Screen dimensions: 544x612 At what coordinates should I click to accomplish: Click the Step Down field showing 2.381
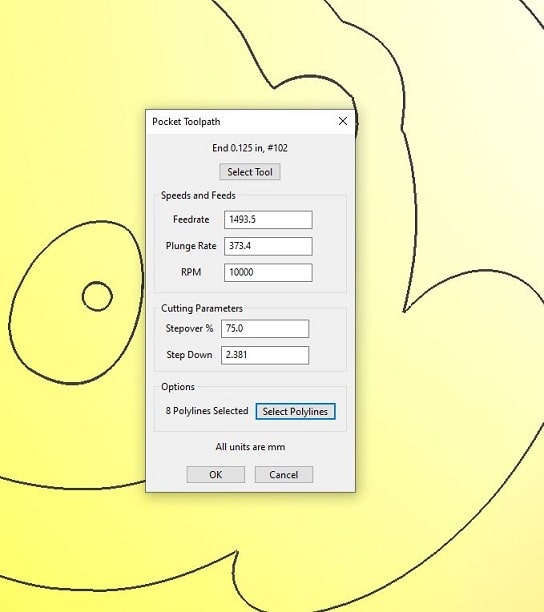pos(265,355)
